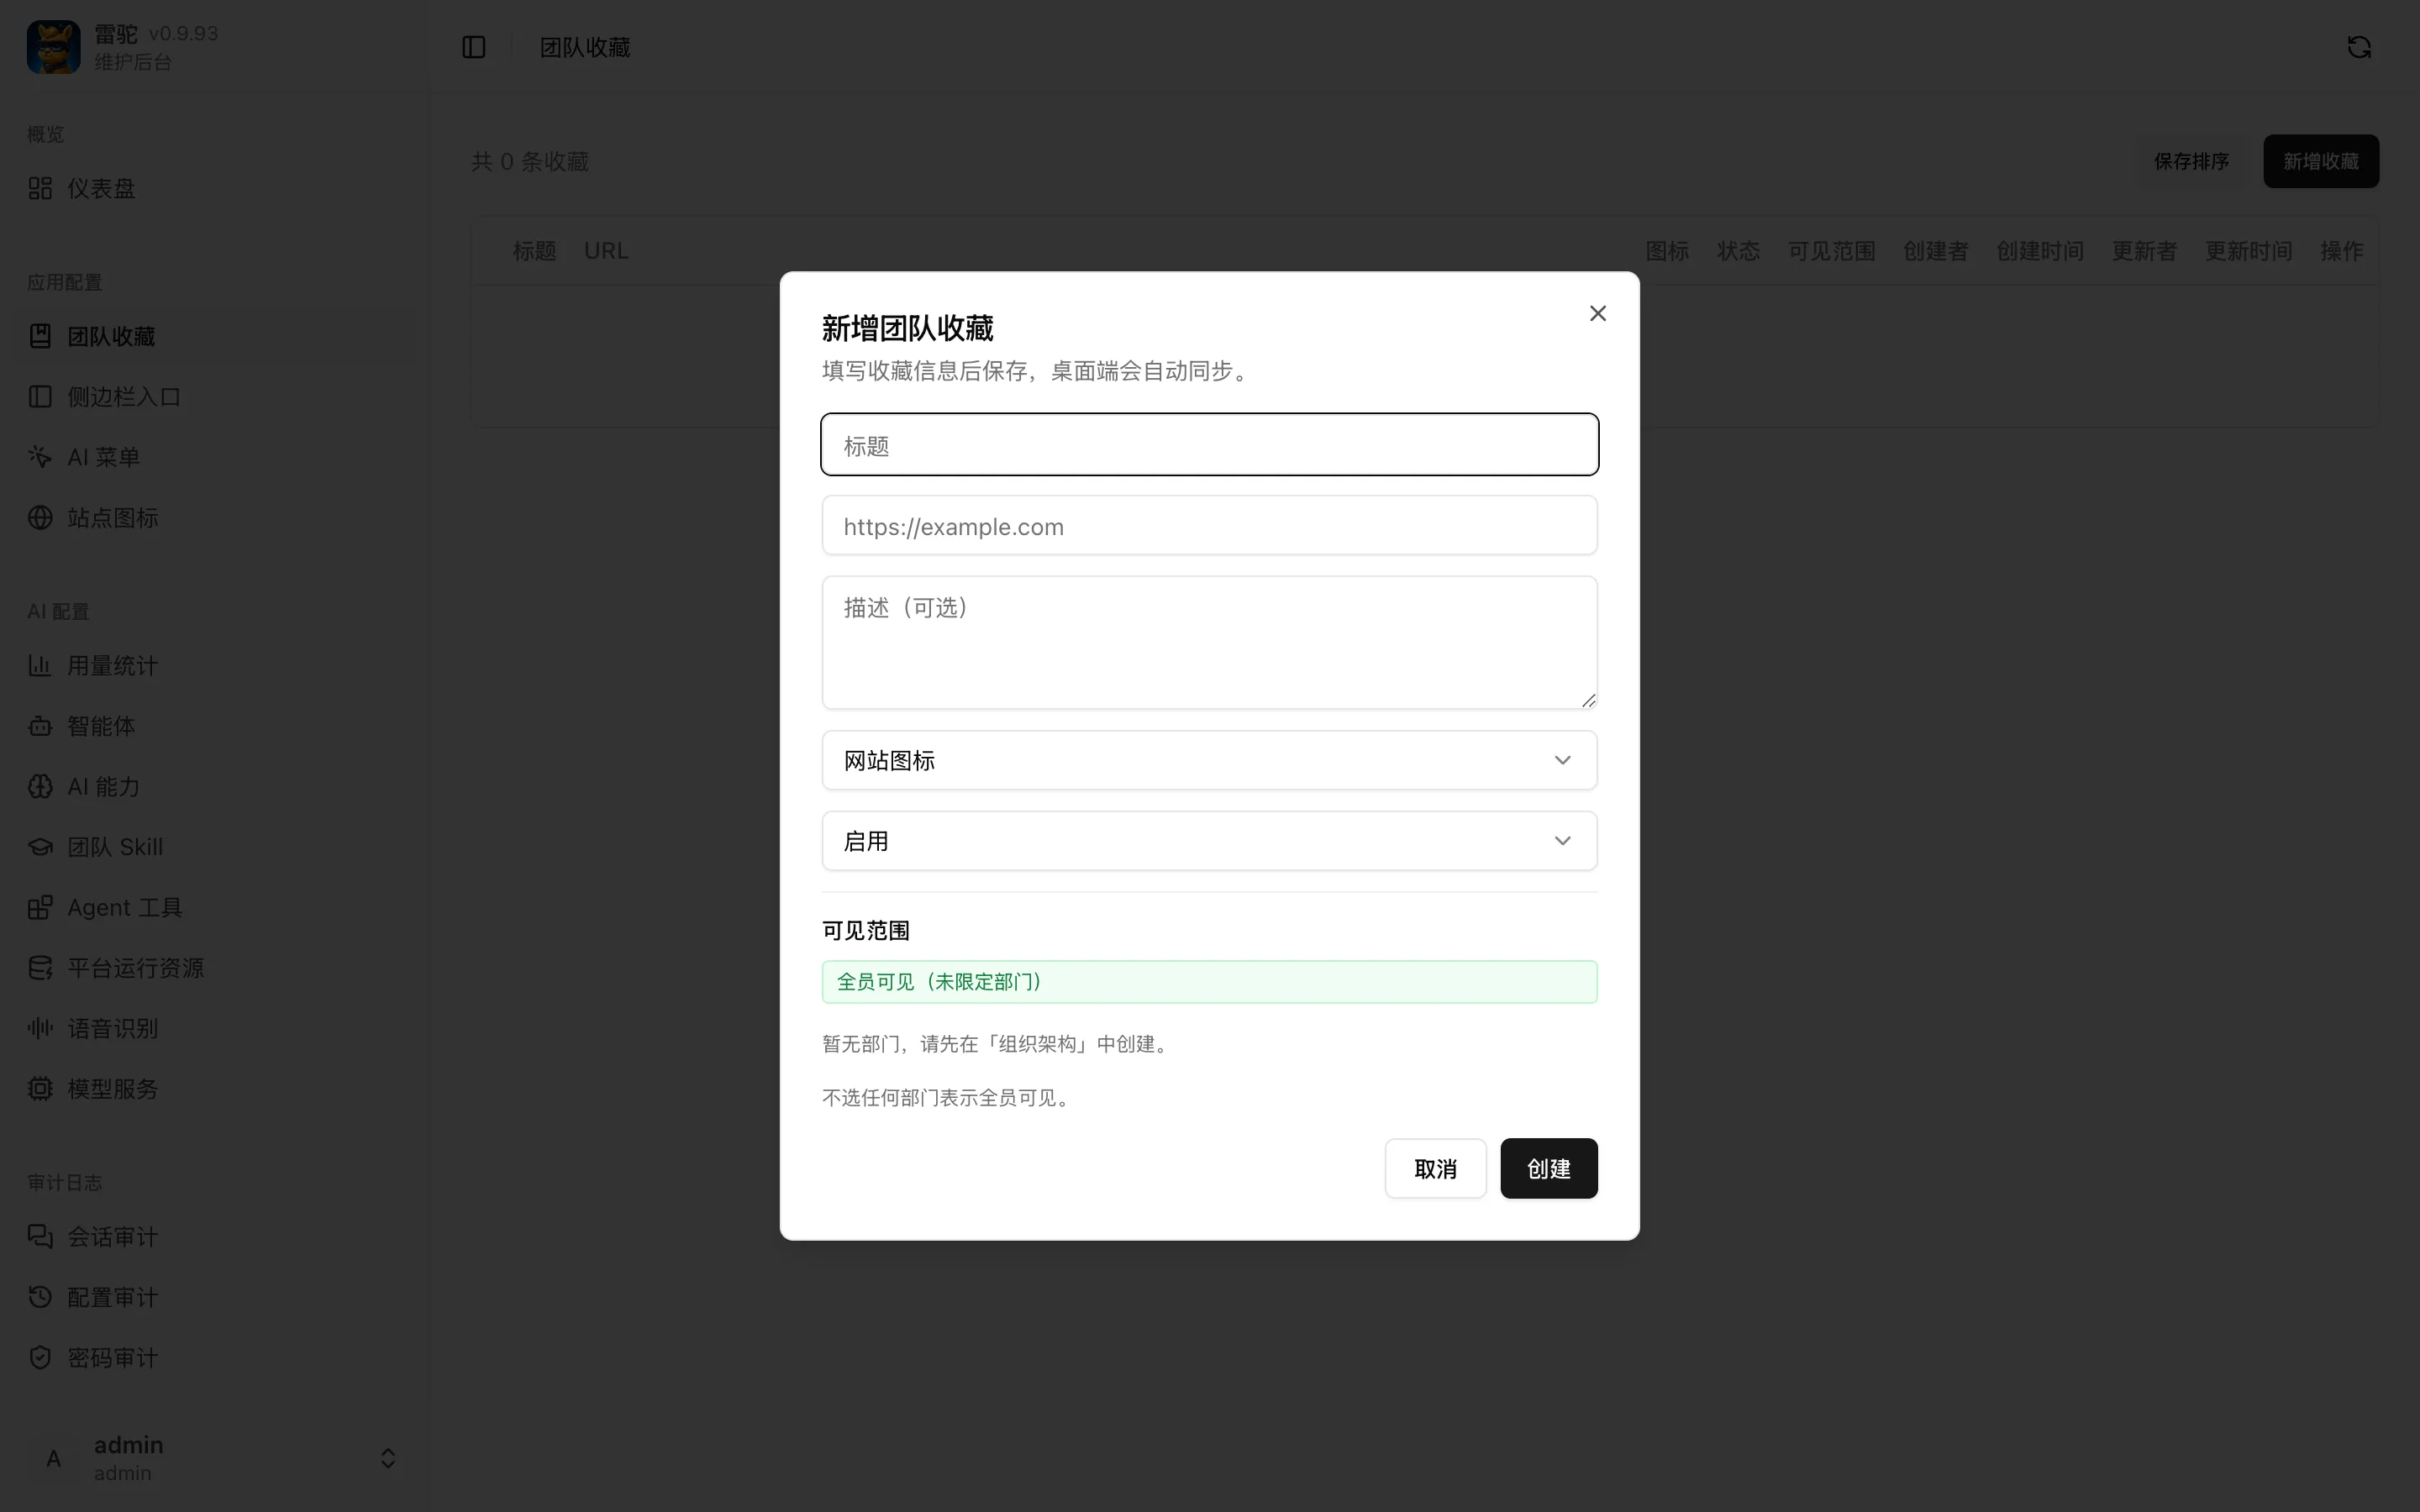Viewport: 2420px width, 1512px height.
Task: Click the 团队 Skill graduation cap icon
Action: (x=40, y=847)
